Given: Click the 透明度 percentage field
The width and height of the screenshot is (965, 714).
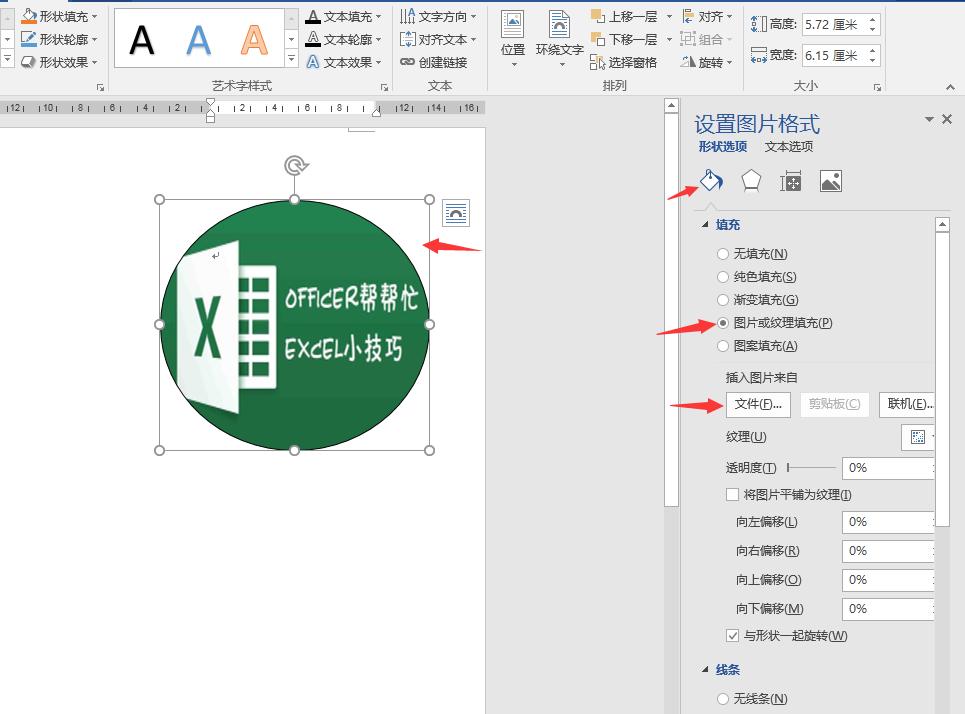Looking at the screenshot, I should (887, 468).
